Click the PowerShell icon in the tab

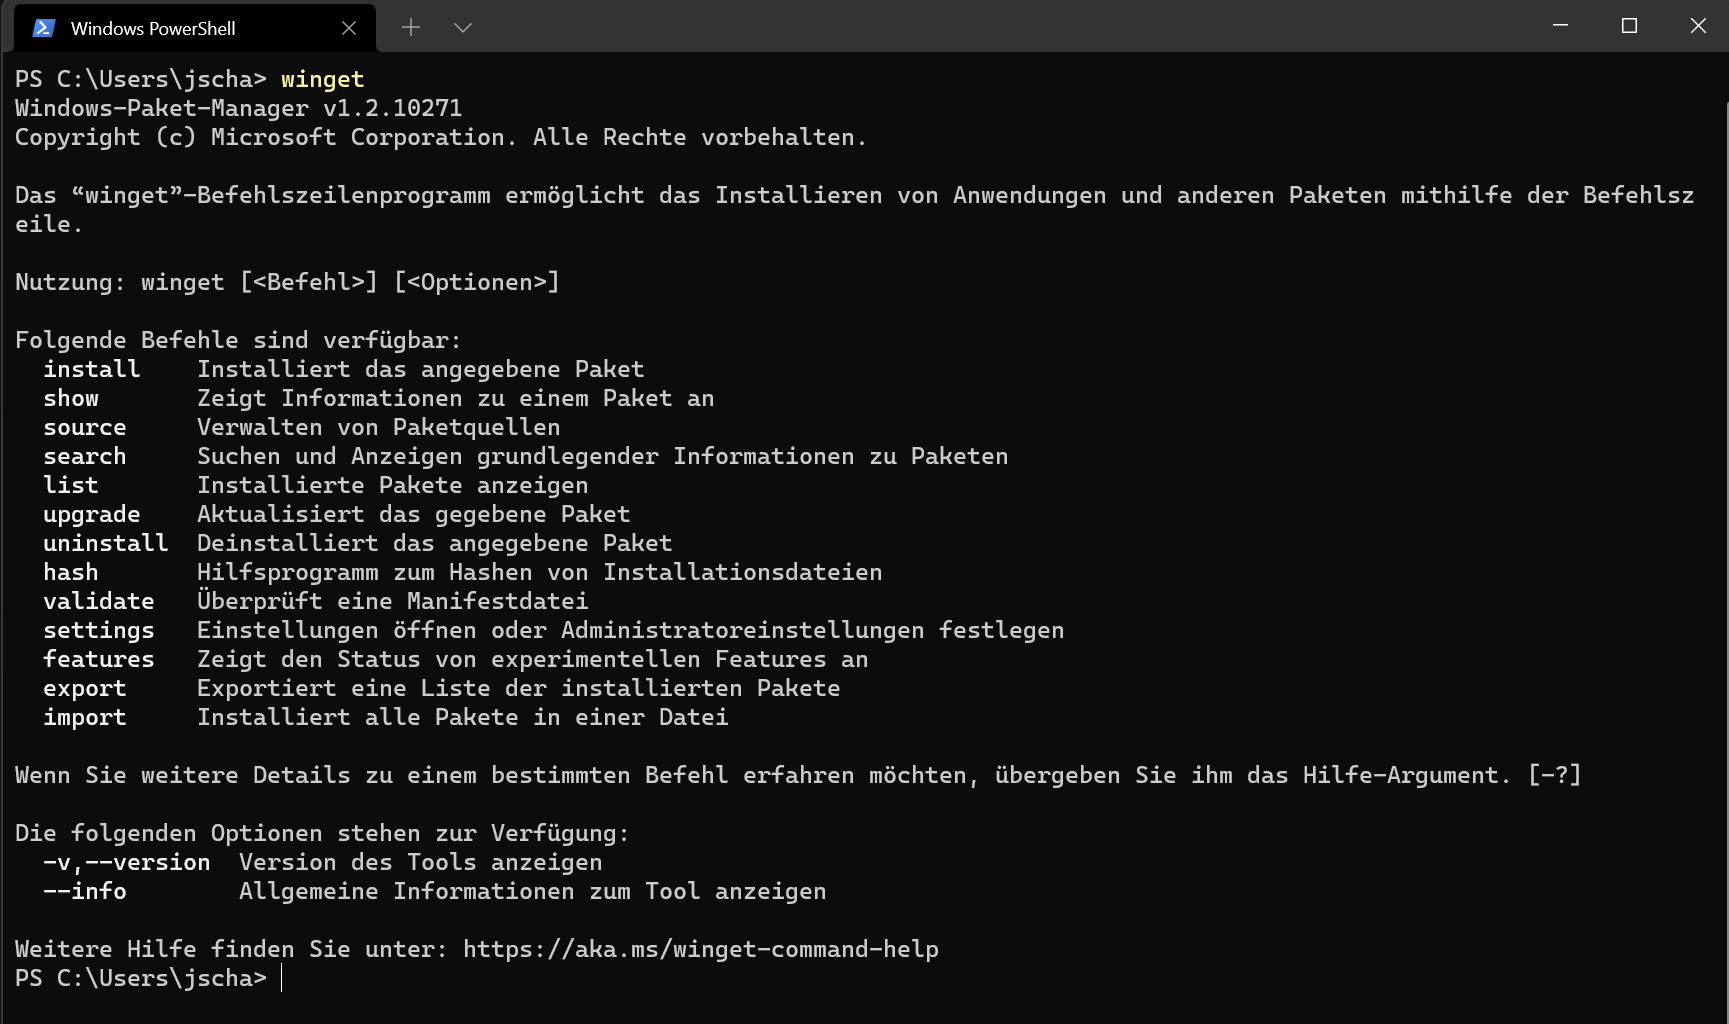(x=43, y=28)
